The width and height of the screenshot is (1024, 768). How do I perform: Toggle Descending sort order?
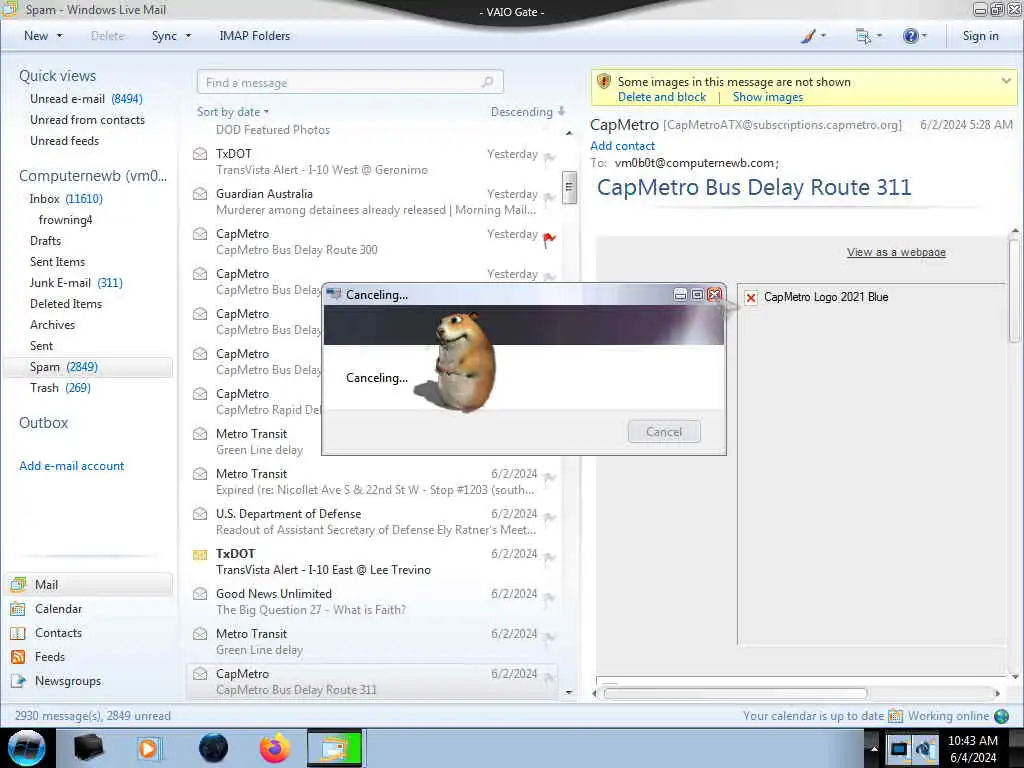[x=528, y=112]
